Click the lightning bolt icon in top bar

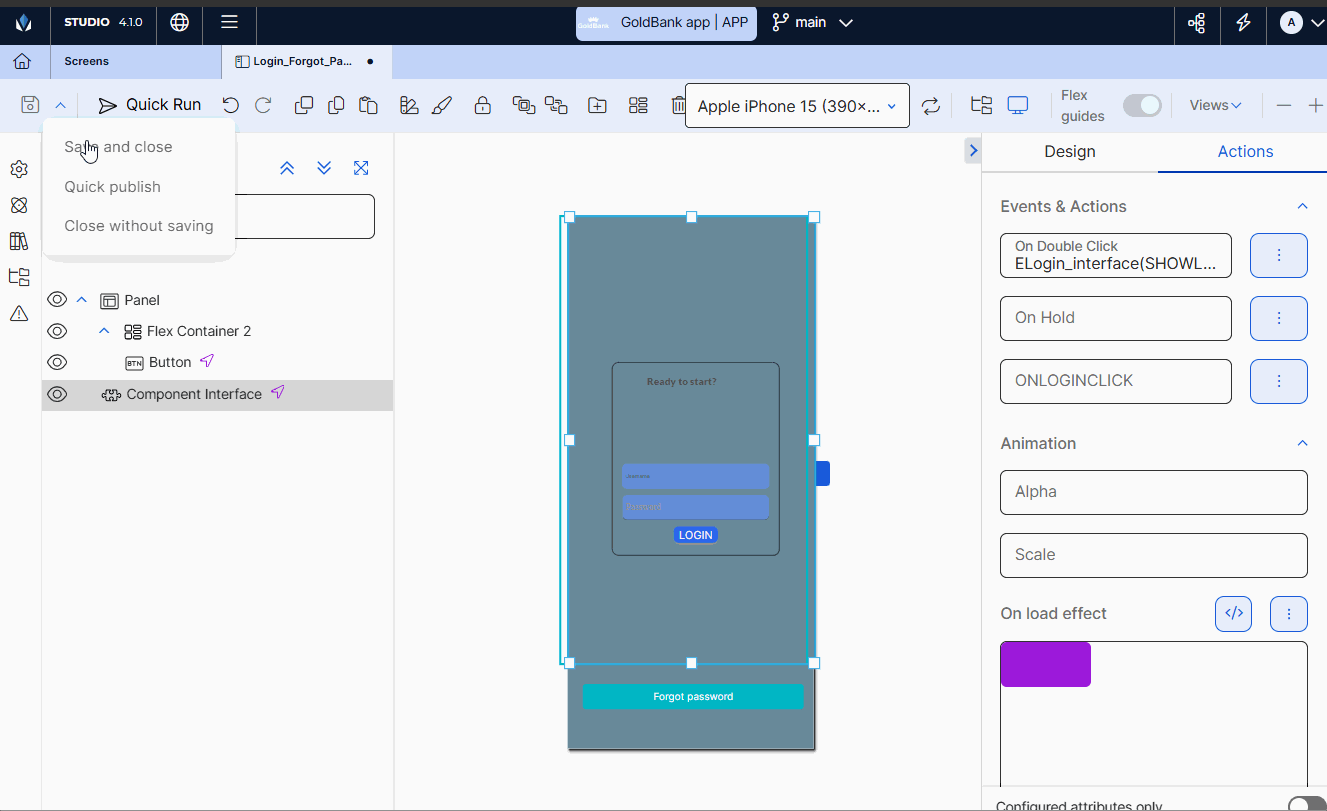[1243, 22]
